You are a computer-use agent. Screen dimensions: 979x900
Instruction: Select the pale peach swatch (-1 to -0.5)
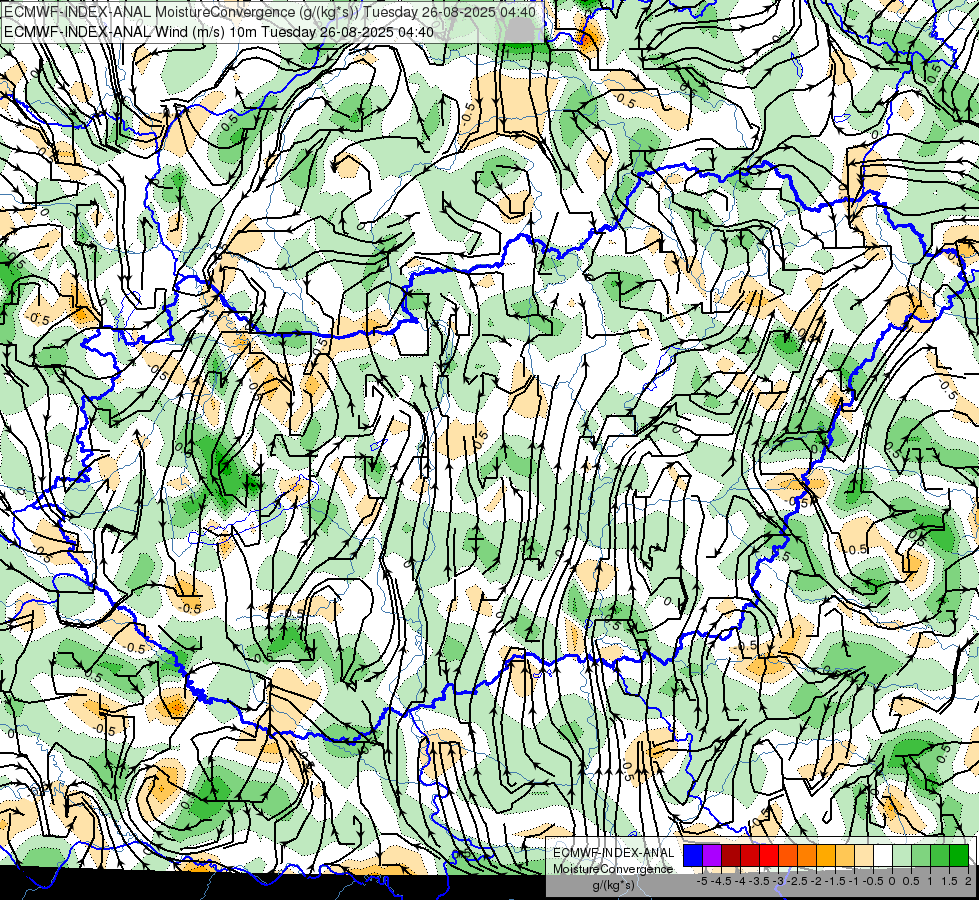pyautogui.click(x=864, y=855)
